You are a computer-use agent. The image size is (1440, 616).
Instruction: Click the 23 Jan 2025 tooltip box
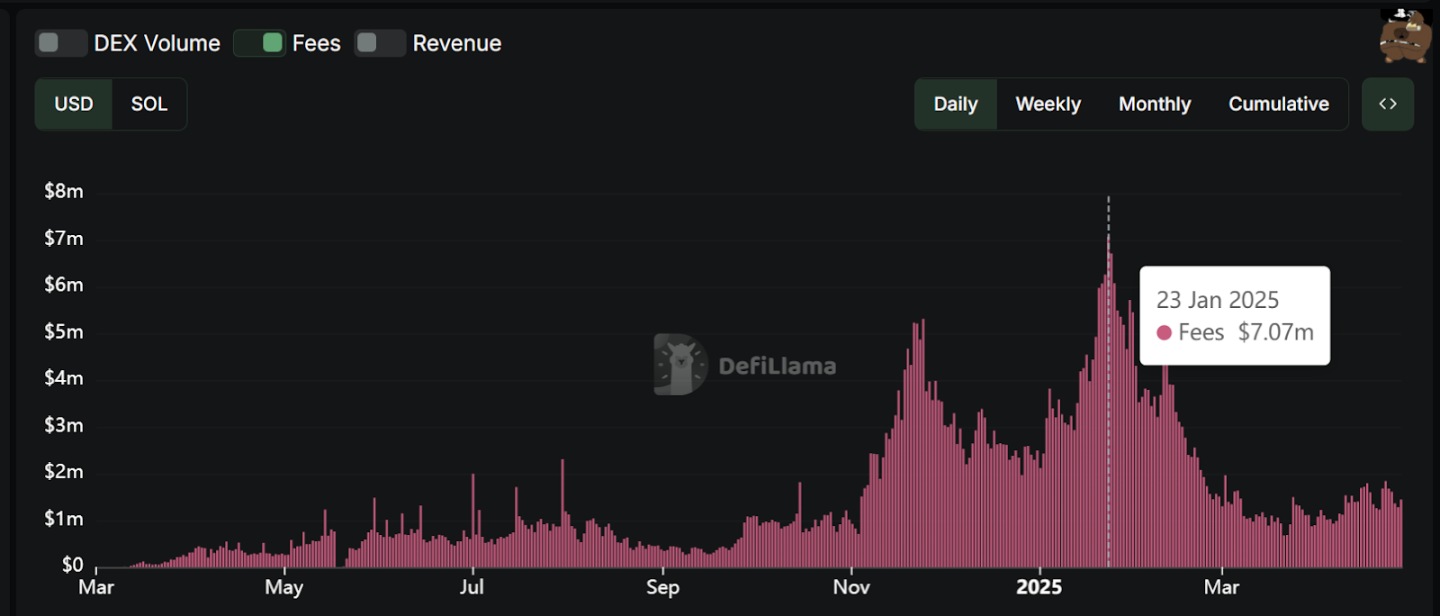coord(1234,315)
